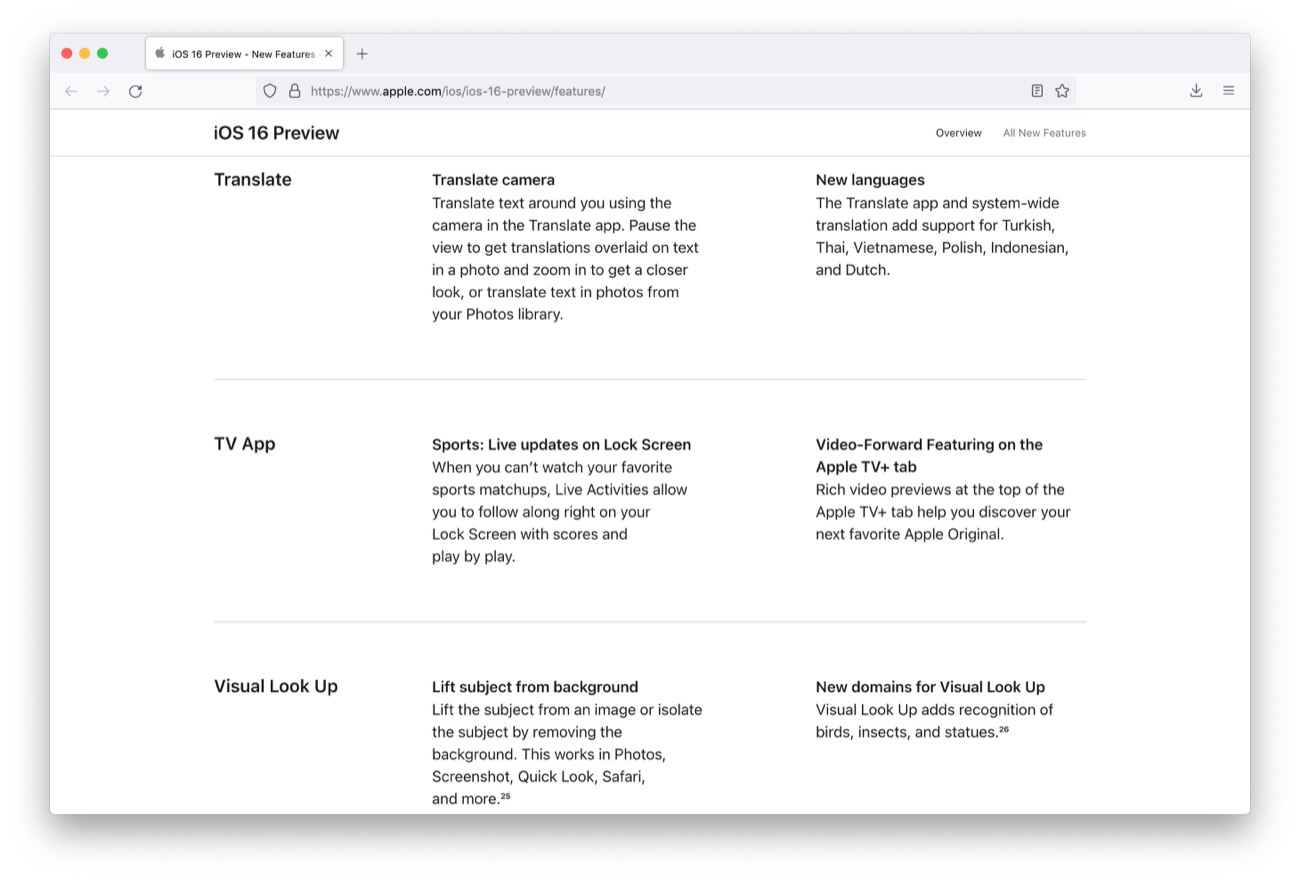
Task: Click the site security padlock icon
Action: [x=294, y=91]
